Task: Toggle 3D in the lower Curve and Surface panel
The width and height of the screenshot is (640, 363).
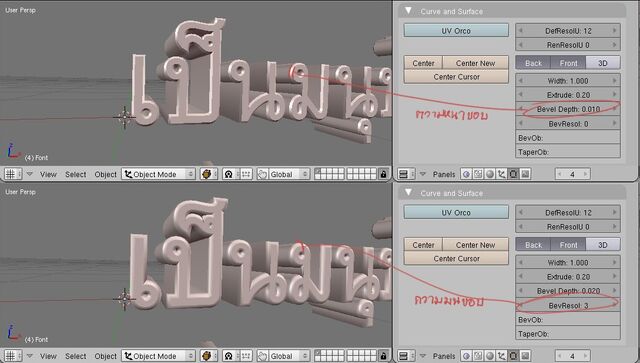Action: point(603,245)
